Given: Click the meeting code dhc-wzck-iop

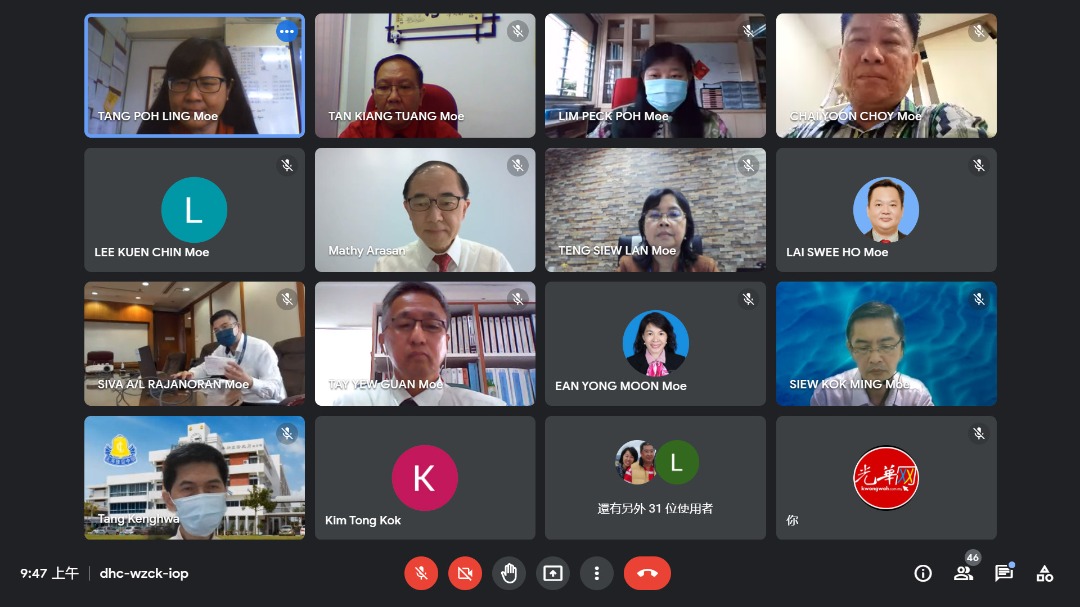Looking at the screenshot, I should click(144, 573).
